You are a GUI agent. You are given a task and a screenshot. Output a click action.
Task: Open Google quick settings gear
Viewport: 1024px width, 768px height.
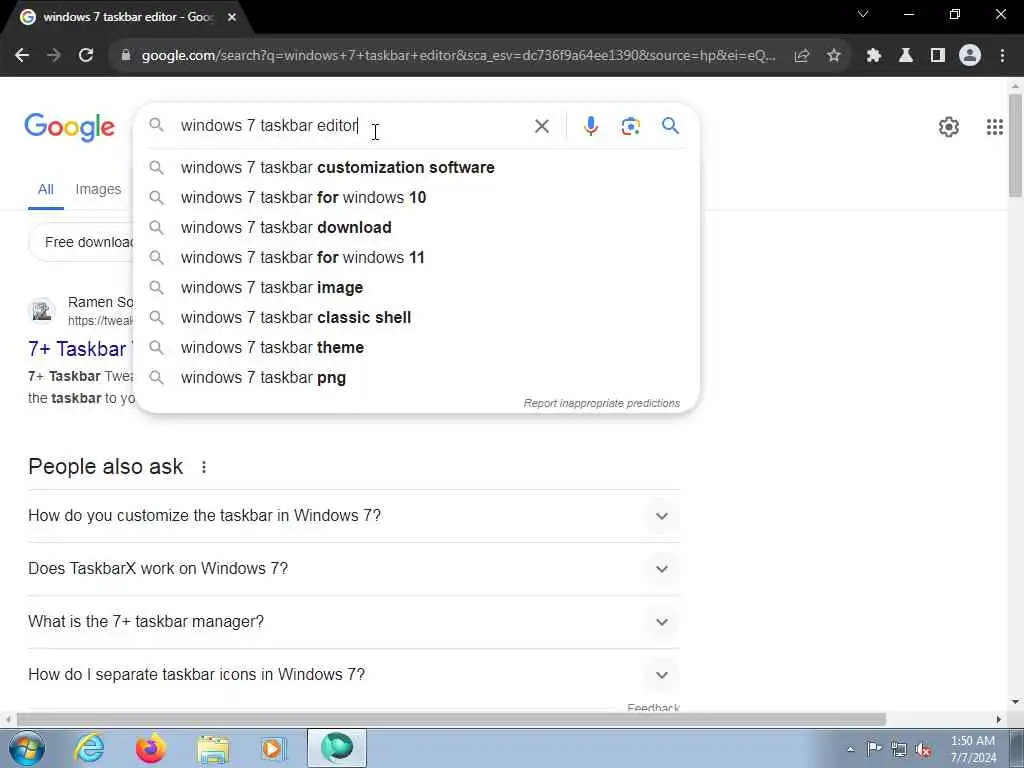click(x=948, y=127)
